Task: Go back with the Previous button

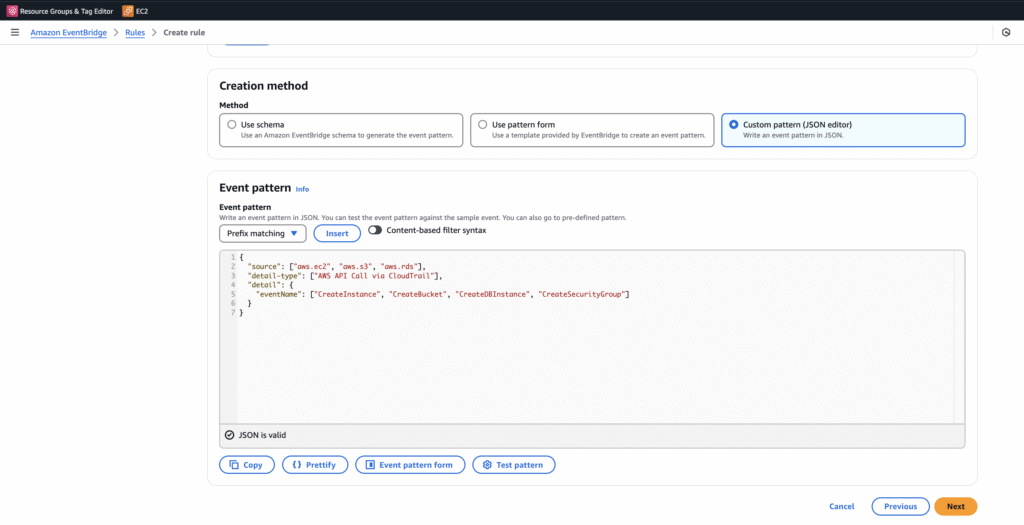Action: [901, 506]
